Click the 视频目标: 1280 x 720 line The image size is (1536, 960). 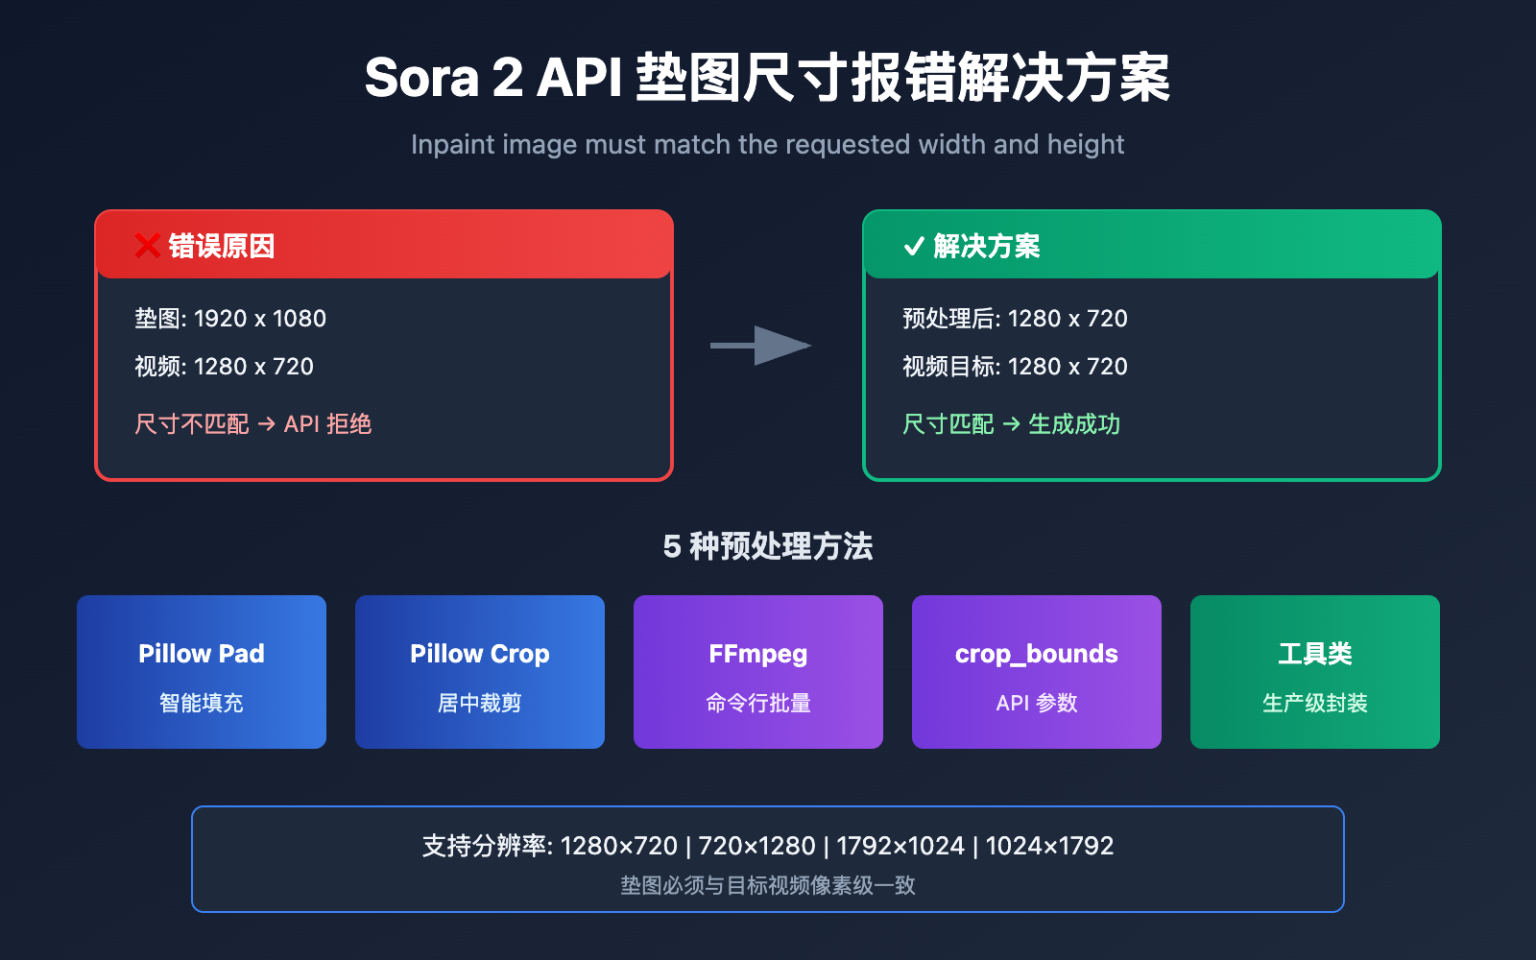1015,366
